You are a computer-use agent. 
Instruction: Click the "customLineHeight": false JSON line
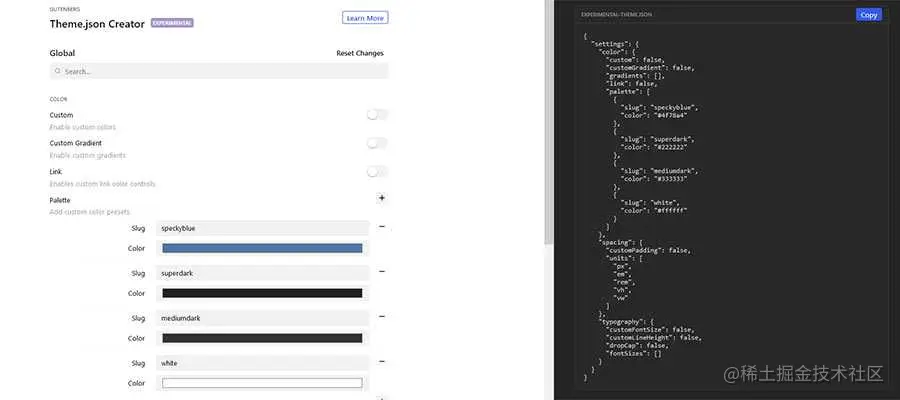pyautogui.click(x=654, y=337)
